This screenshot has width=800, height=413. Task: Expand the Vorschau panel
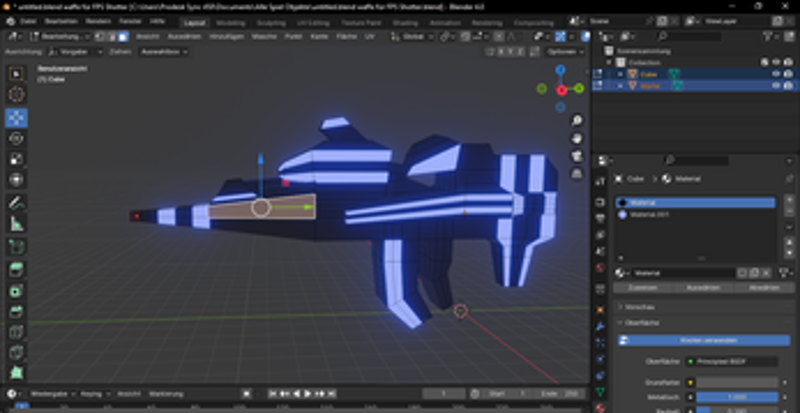[704, 307]
